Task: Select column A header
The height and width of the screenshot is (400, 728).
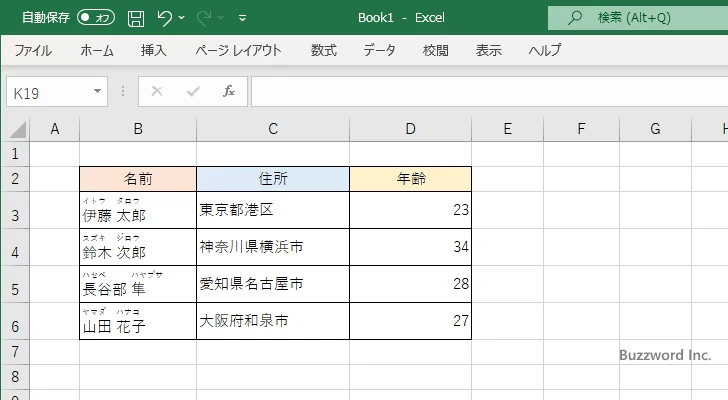Action: click(55, 129)
